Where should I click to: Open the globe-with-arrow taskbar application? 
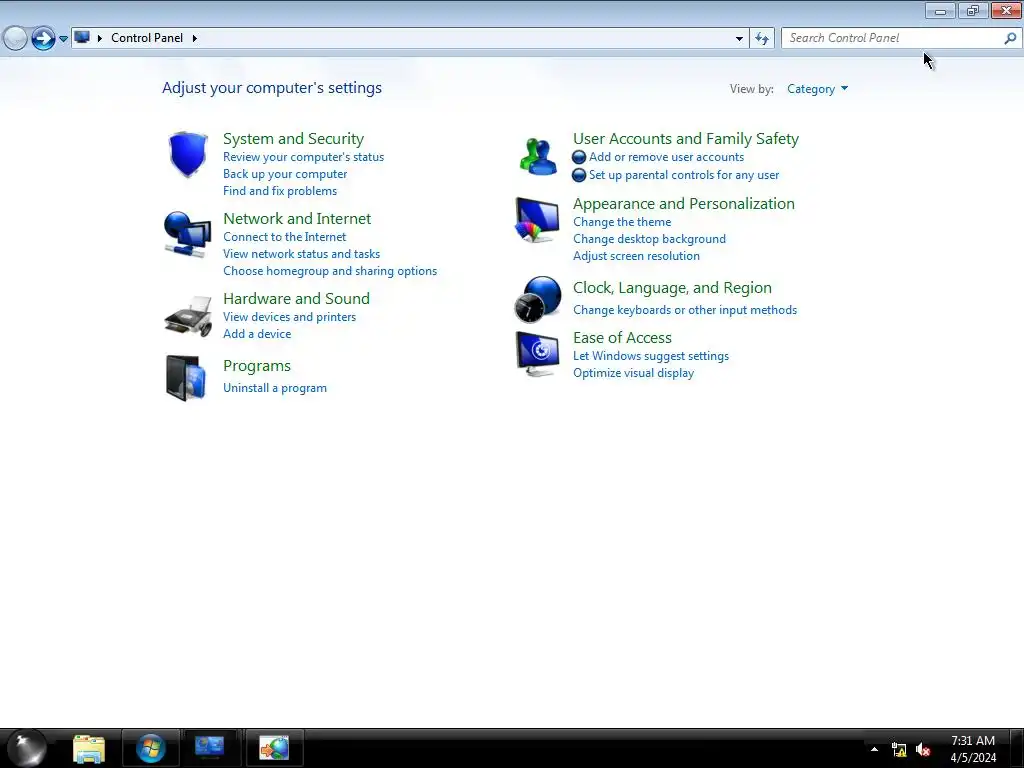(x=274, y=748)
